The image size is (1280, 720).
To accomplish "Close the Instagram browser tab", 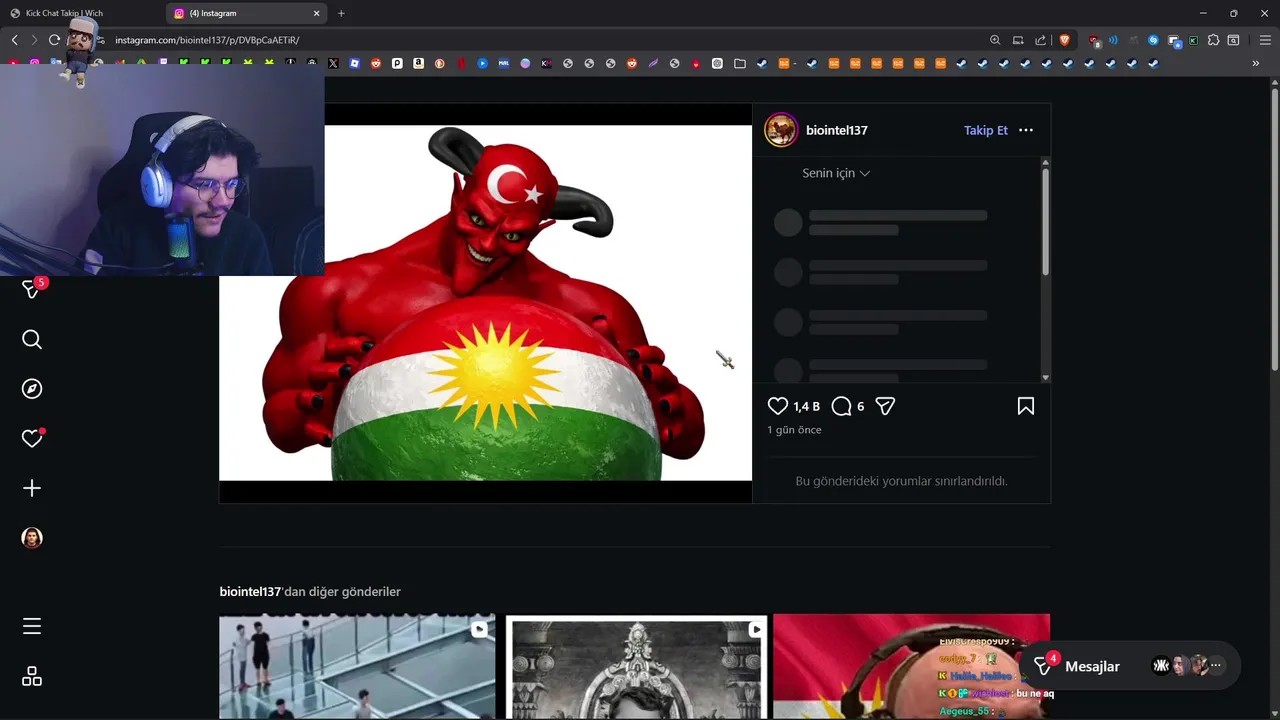I will click(317, 13).
